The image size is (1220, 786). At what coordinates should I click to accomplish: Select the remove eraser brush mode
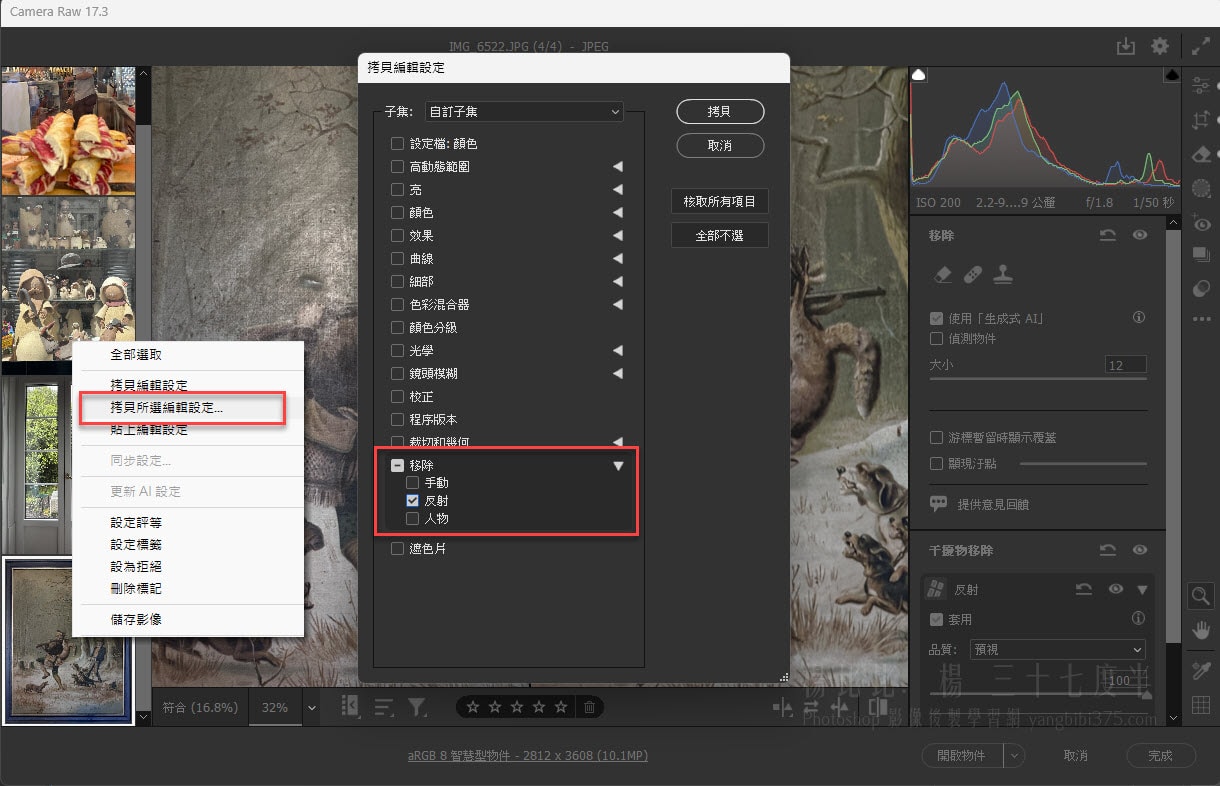coord(942,273)
